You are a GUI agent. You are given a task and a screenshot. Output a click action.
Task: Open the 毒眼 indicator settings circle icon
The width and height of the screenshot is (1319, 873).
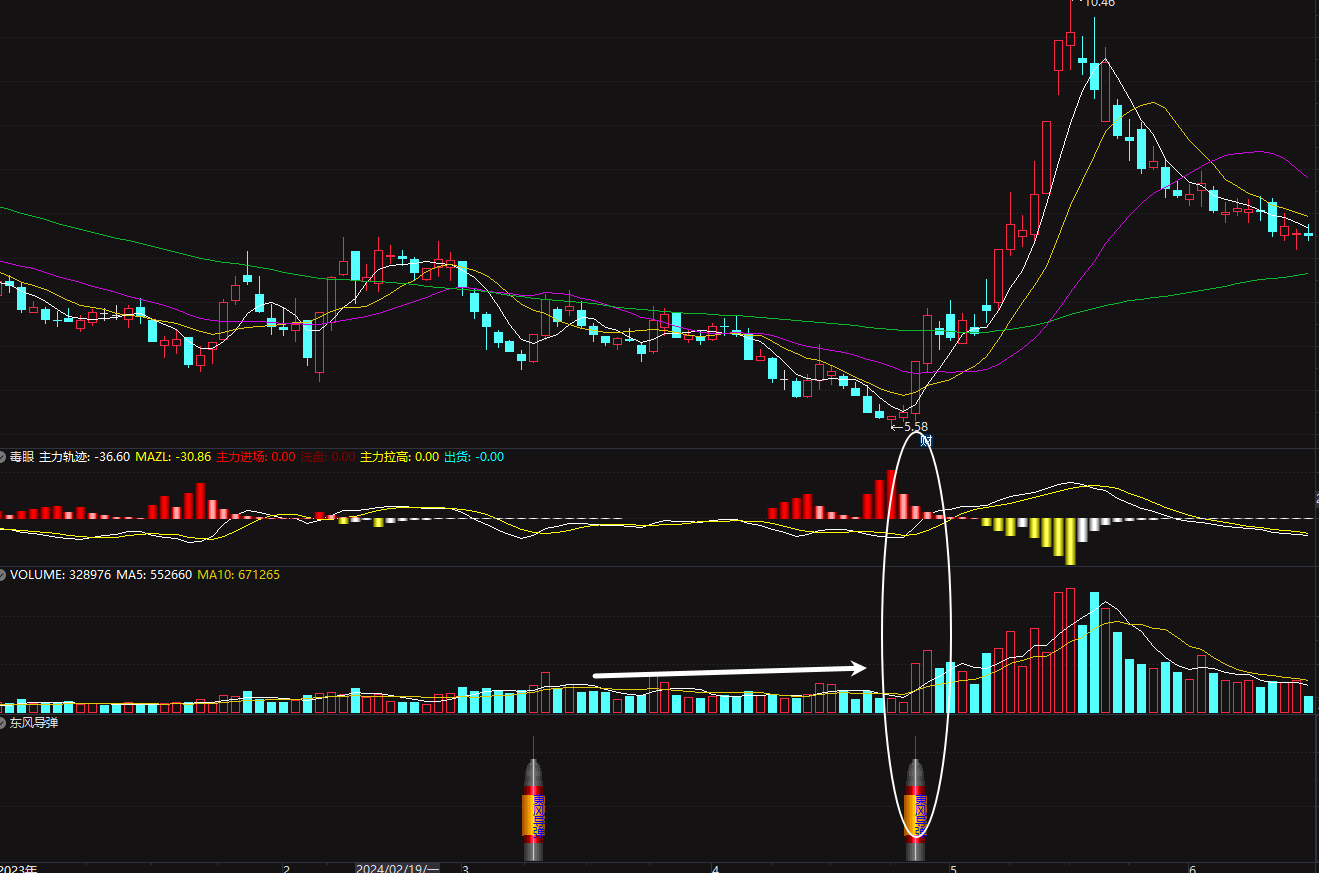tap(3, 457)
